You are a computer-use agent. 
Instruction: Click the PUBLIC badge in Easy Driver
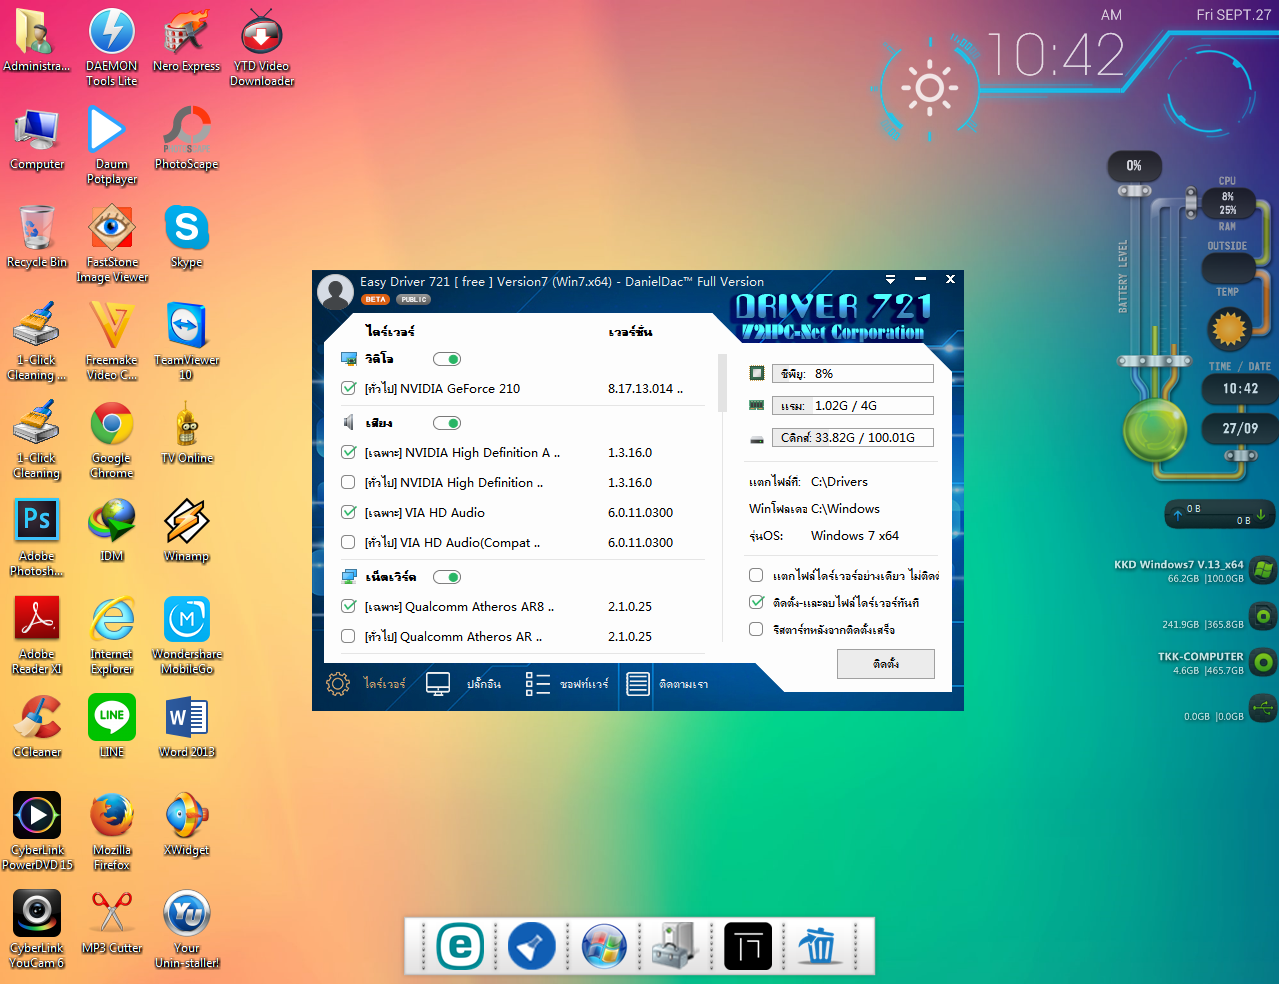point(413,299)
